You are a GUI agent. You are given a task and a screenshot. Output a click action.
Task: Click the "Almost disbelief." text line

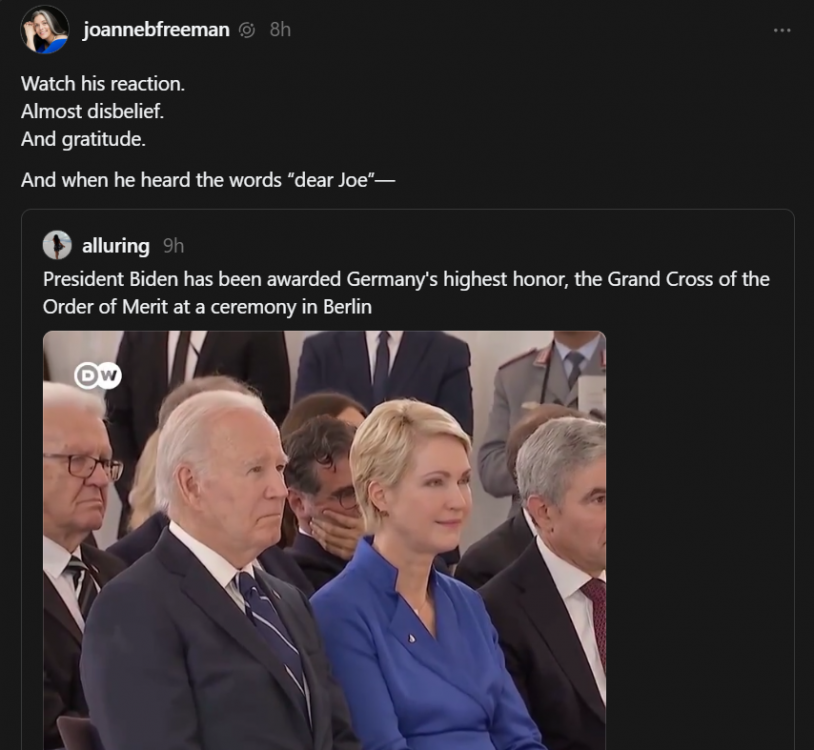point(92,112)
